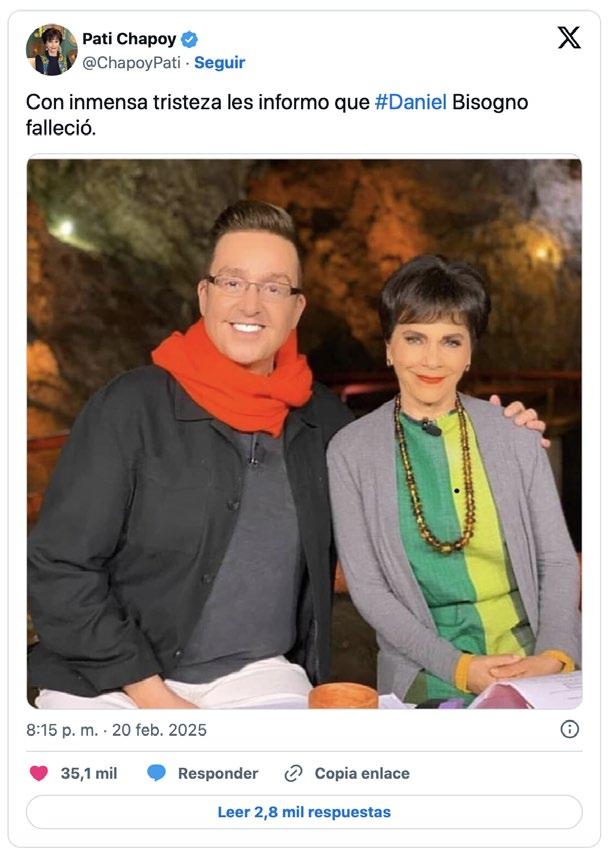
Task: Click the 20 feb. 2025 date
Action: [x=159, y=730]
